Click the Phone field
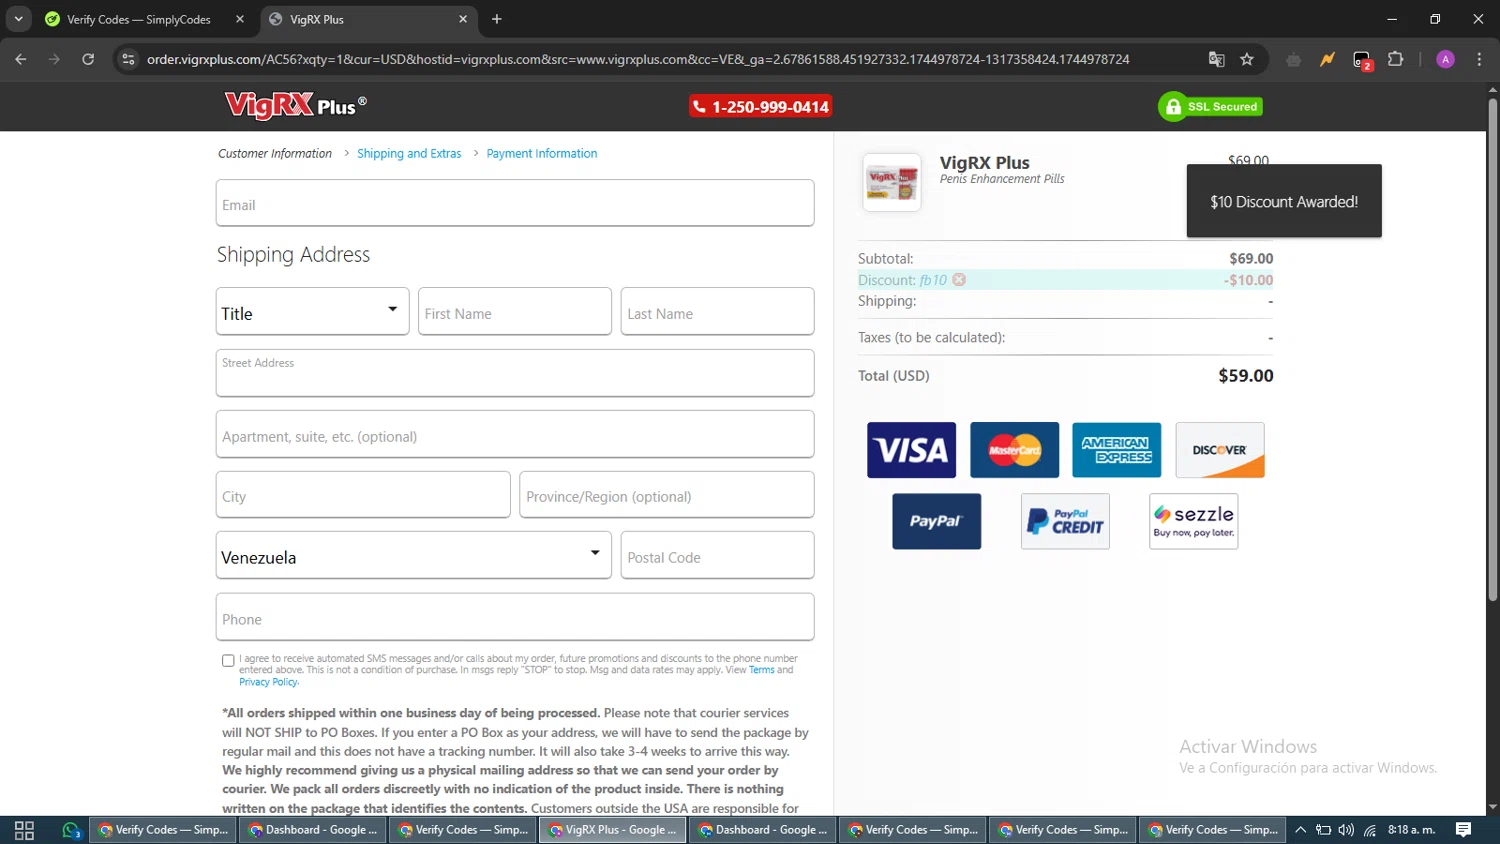Image resolution: width=1500 pixels, height=844 pixels. [515, 617]
